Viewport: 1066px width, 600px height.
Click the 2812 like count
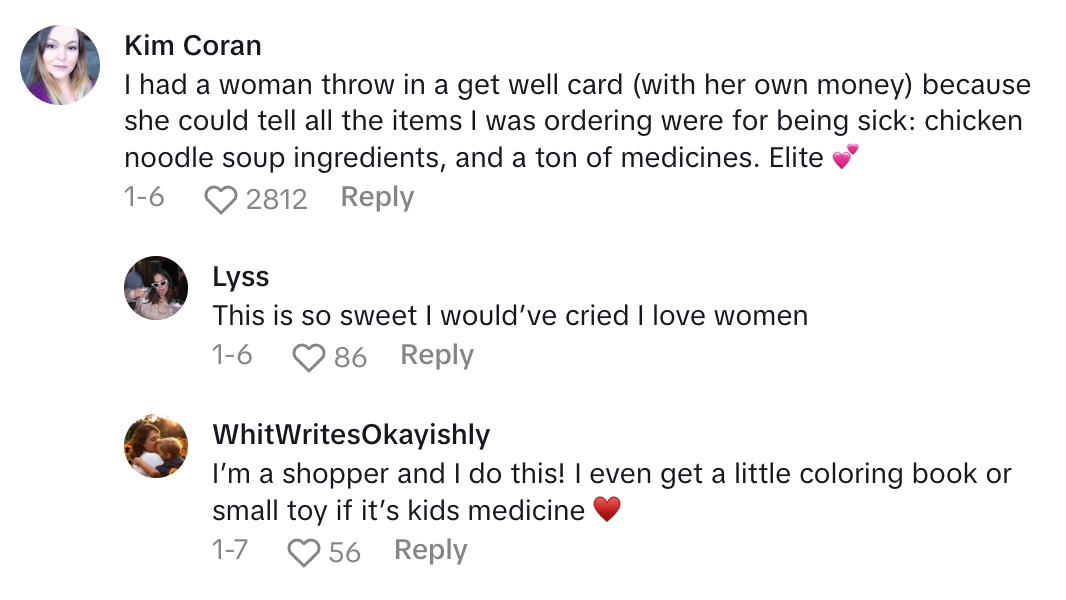(277, 200)
